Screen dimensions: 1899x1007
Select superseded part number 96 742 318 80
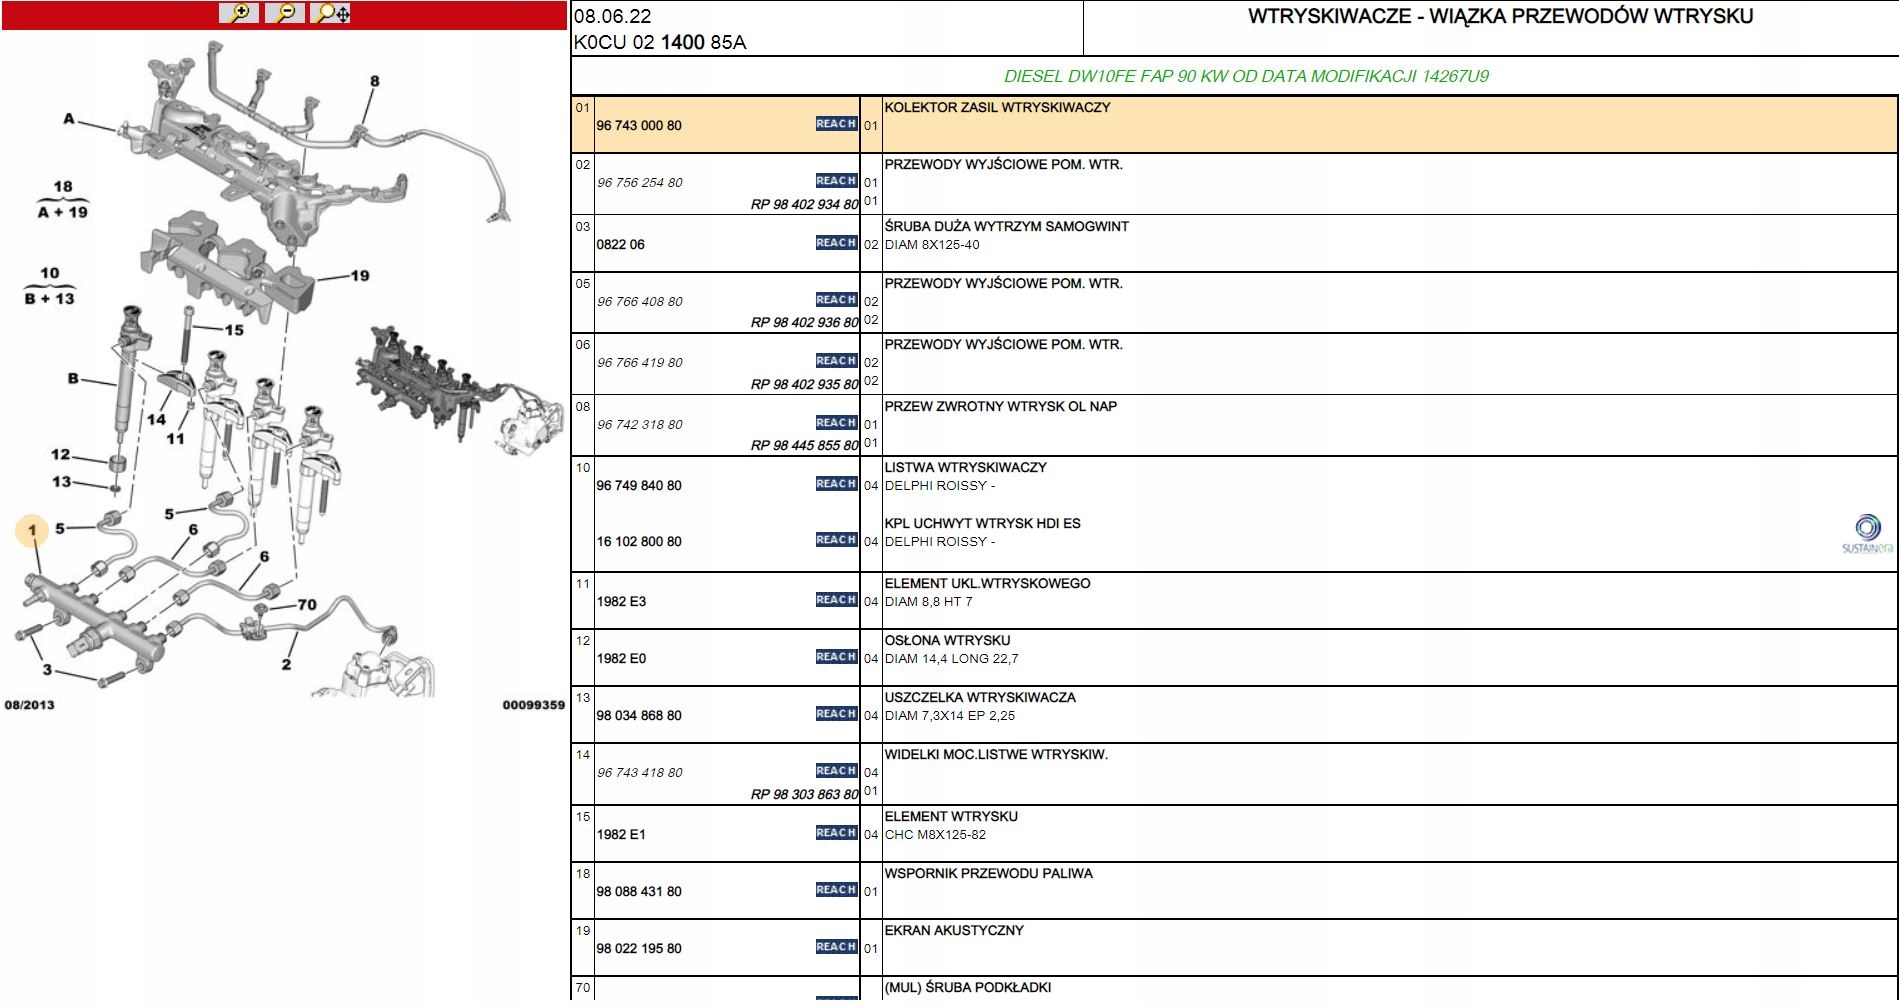[640, 425]
